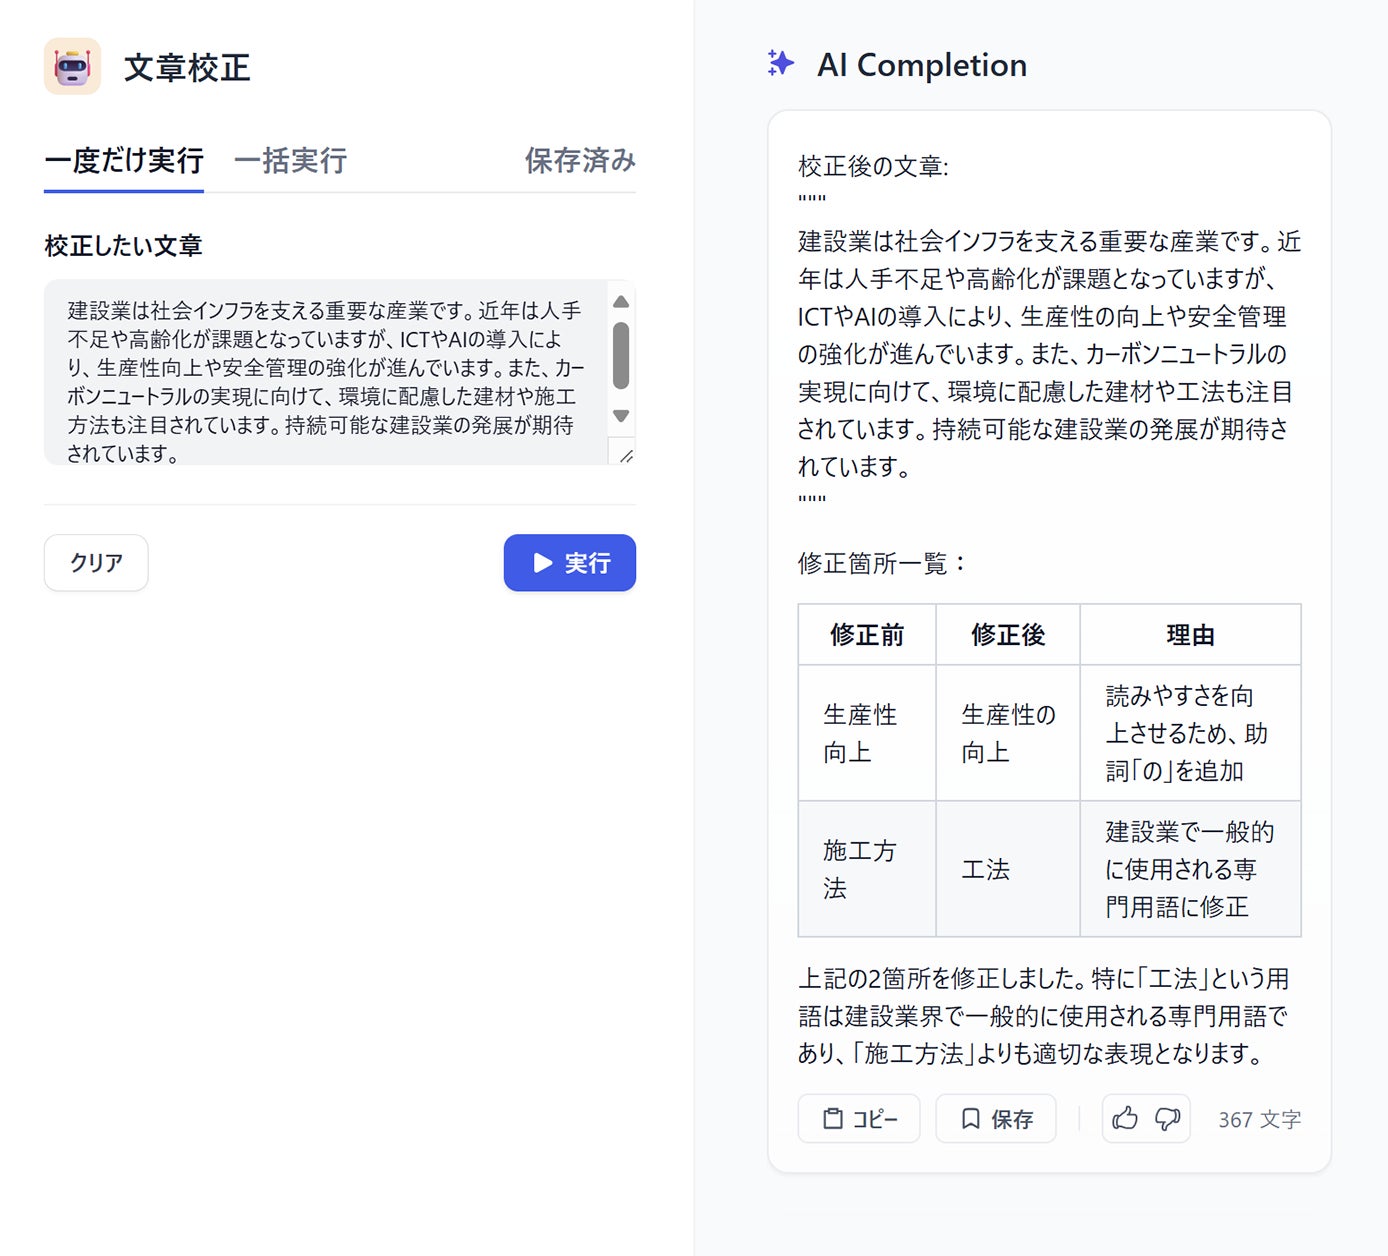Switch to 一括実行 tab
This screenshot has width=1388, height=1256.
pyautogui.click(x=290, y=161)
